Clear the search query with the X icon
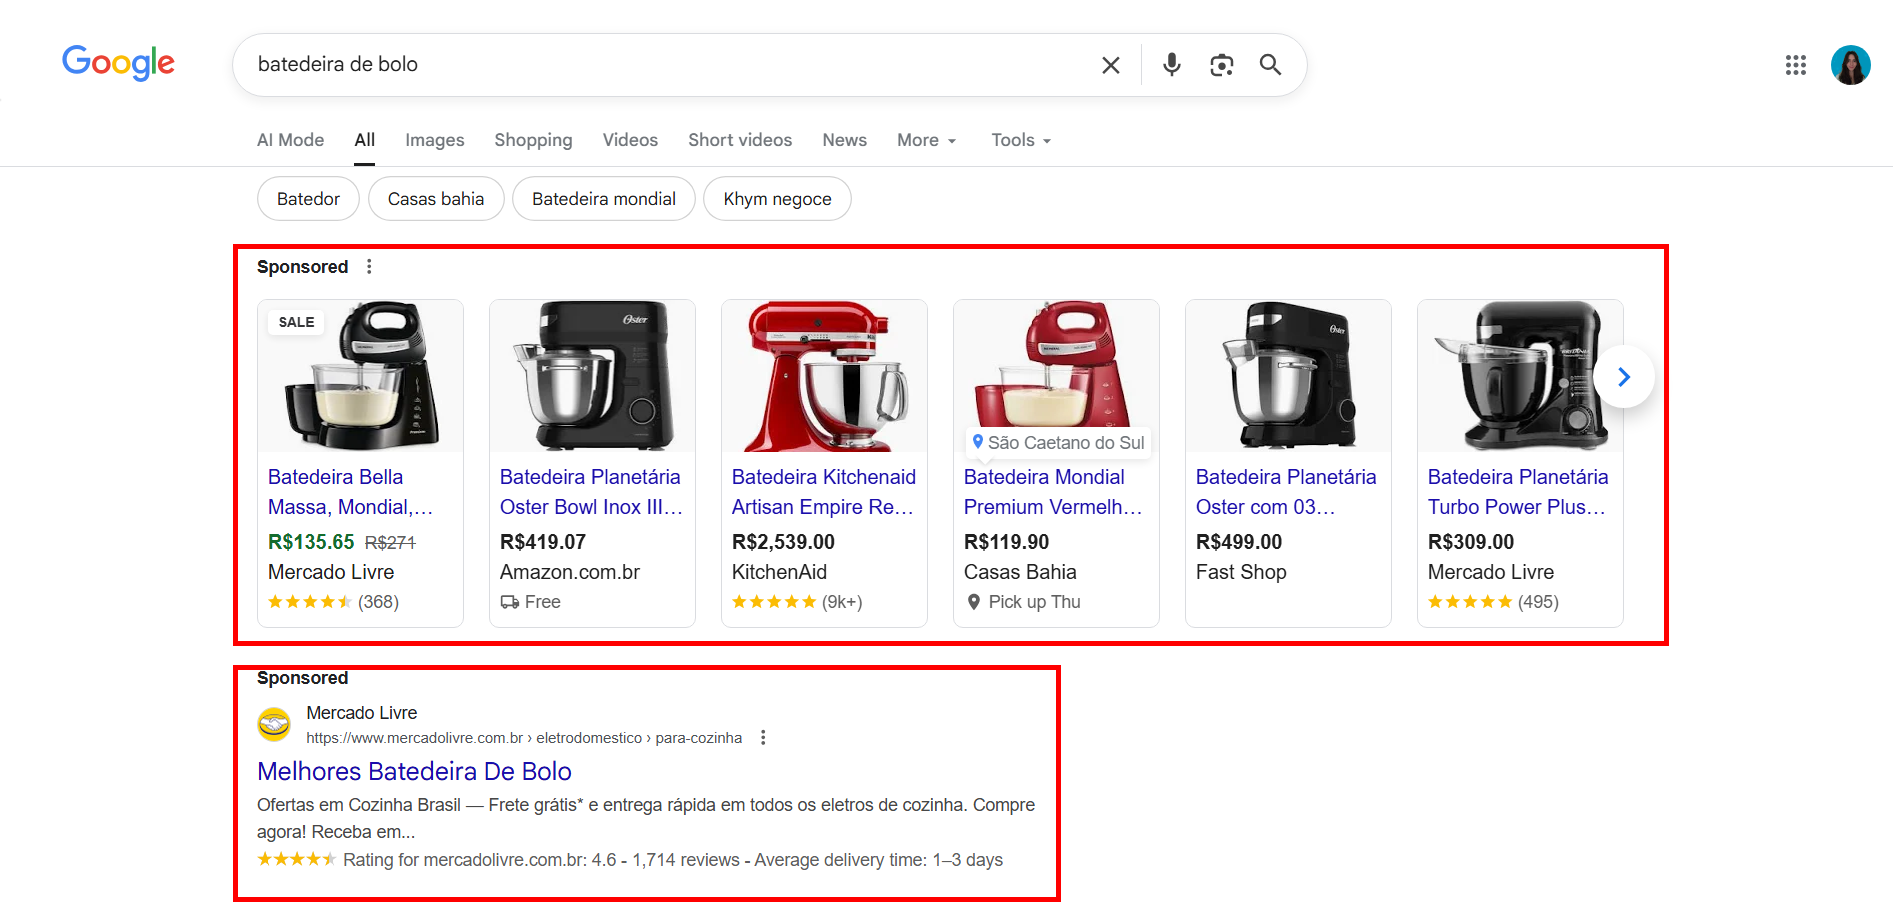Screen dimensions: 1893x917 [x=1110, y=64]
